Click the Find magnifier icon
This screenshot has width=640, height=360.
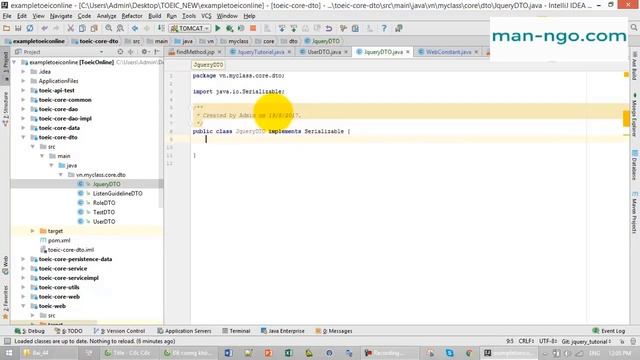(x=109, y=28)
